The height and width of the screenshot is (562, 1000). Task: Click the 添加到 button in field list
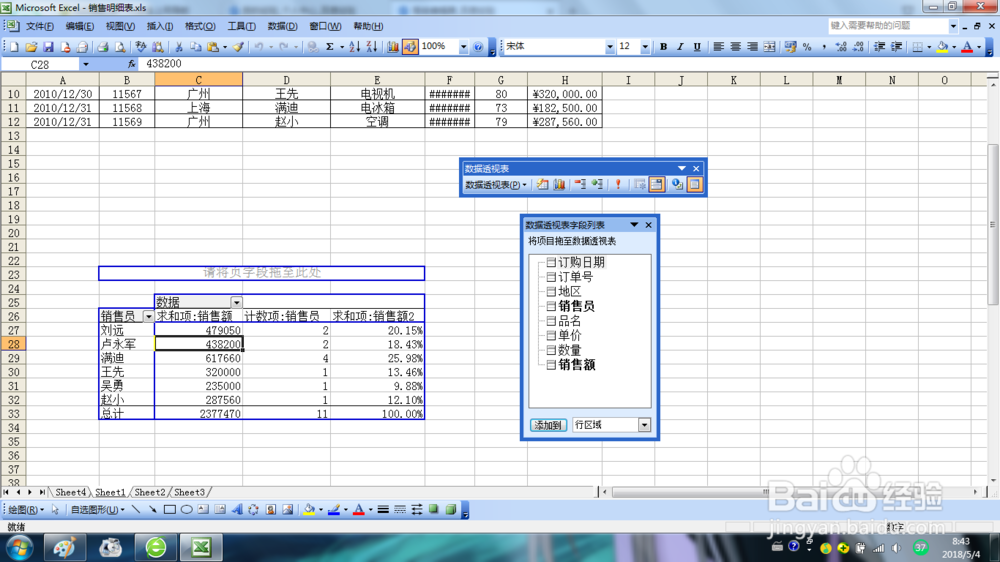click(548, 425)
